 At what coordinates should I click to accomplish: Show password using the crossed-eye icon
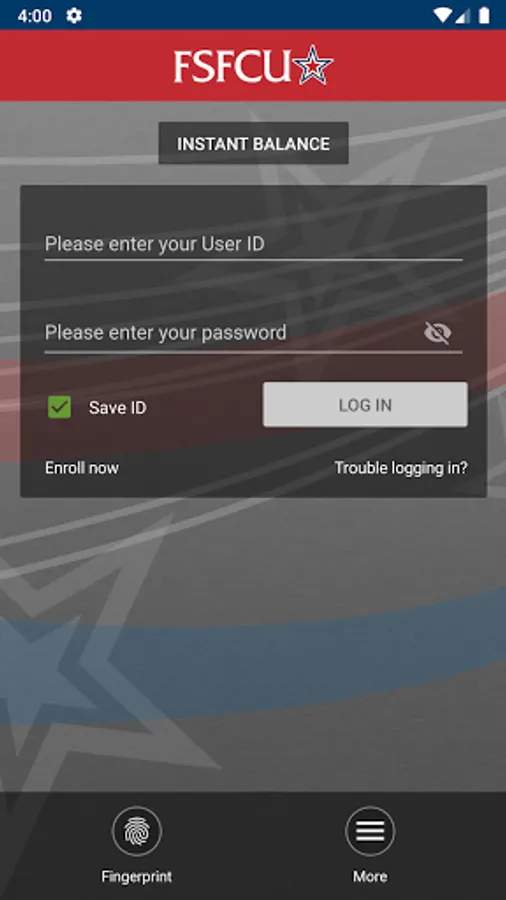438,333
